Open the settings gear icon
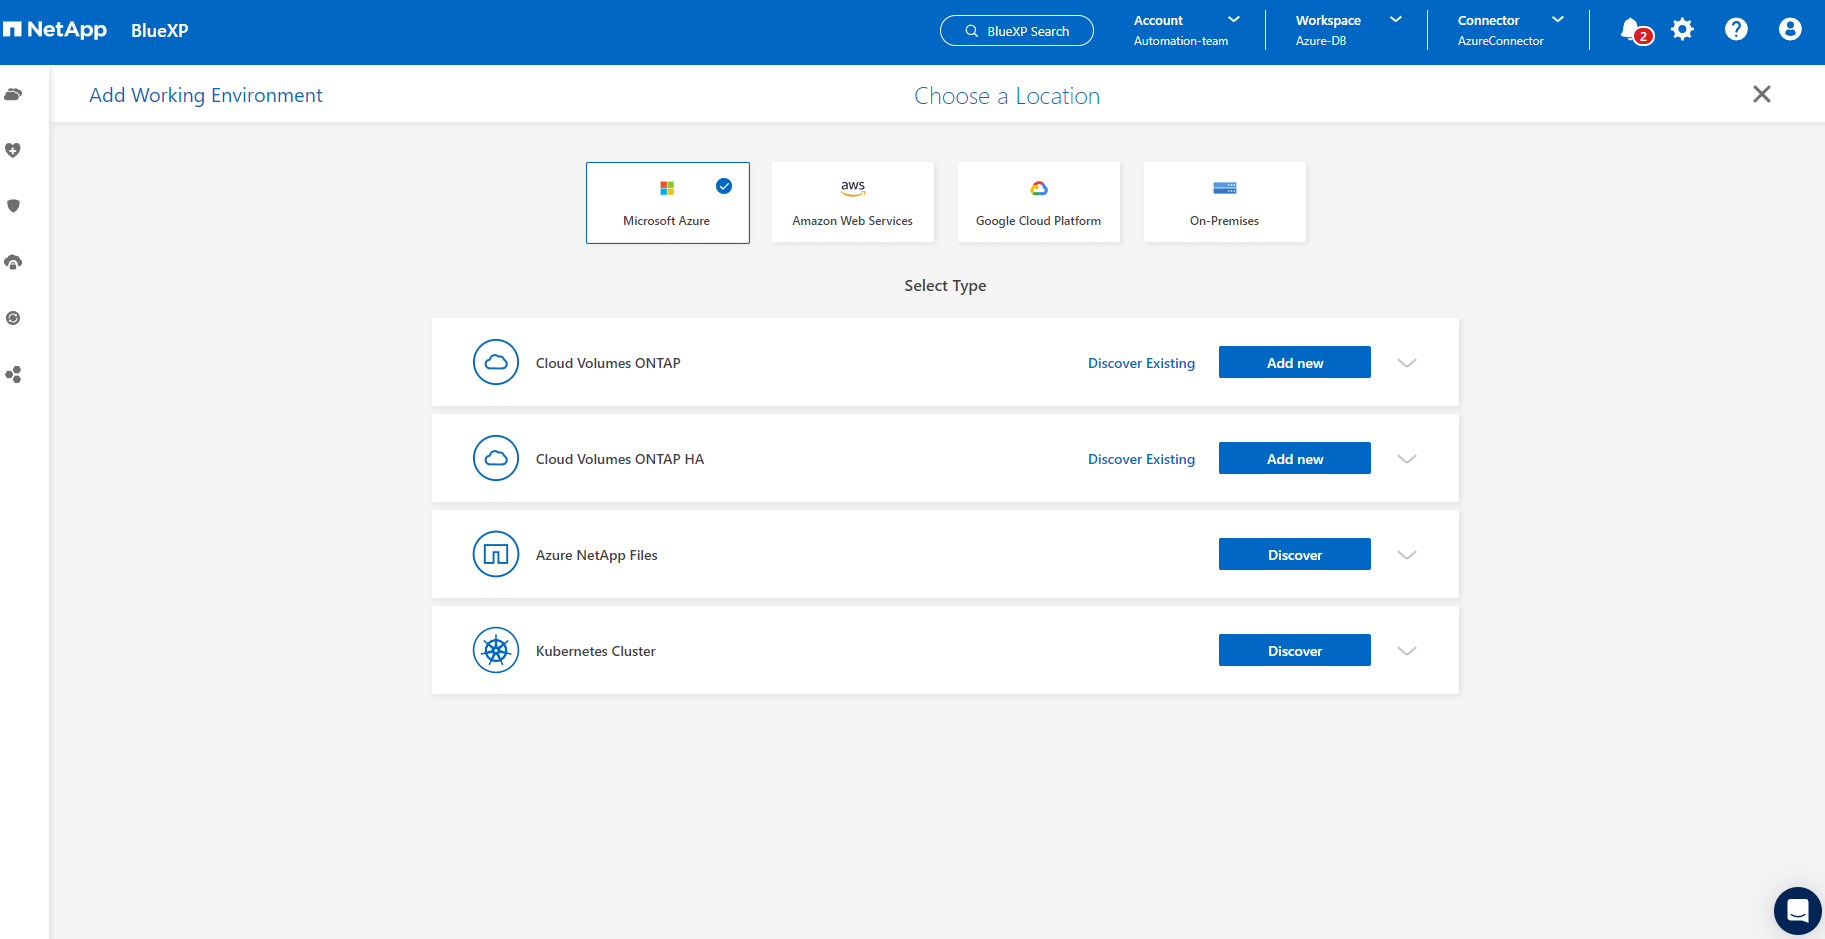Image resolution: width=1825 pixels, height=939 pixels. [1683, 30]
